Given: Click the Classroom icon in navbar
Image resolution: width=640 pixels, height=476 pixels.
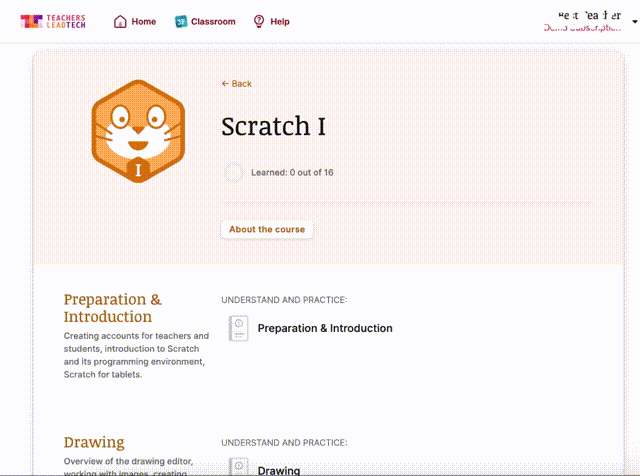Looking at the screenshot, I should click(x=181, y=21).
